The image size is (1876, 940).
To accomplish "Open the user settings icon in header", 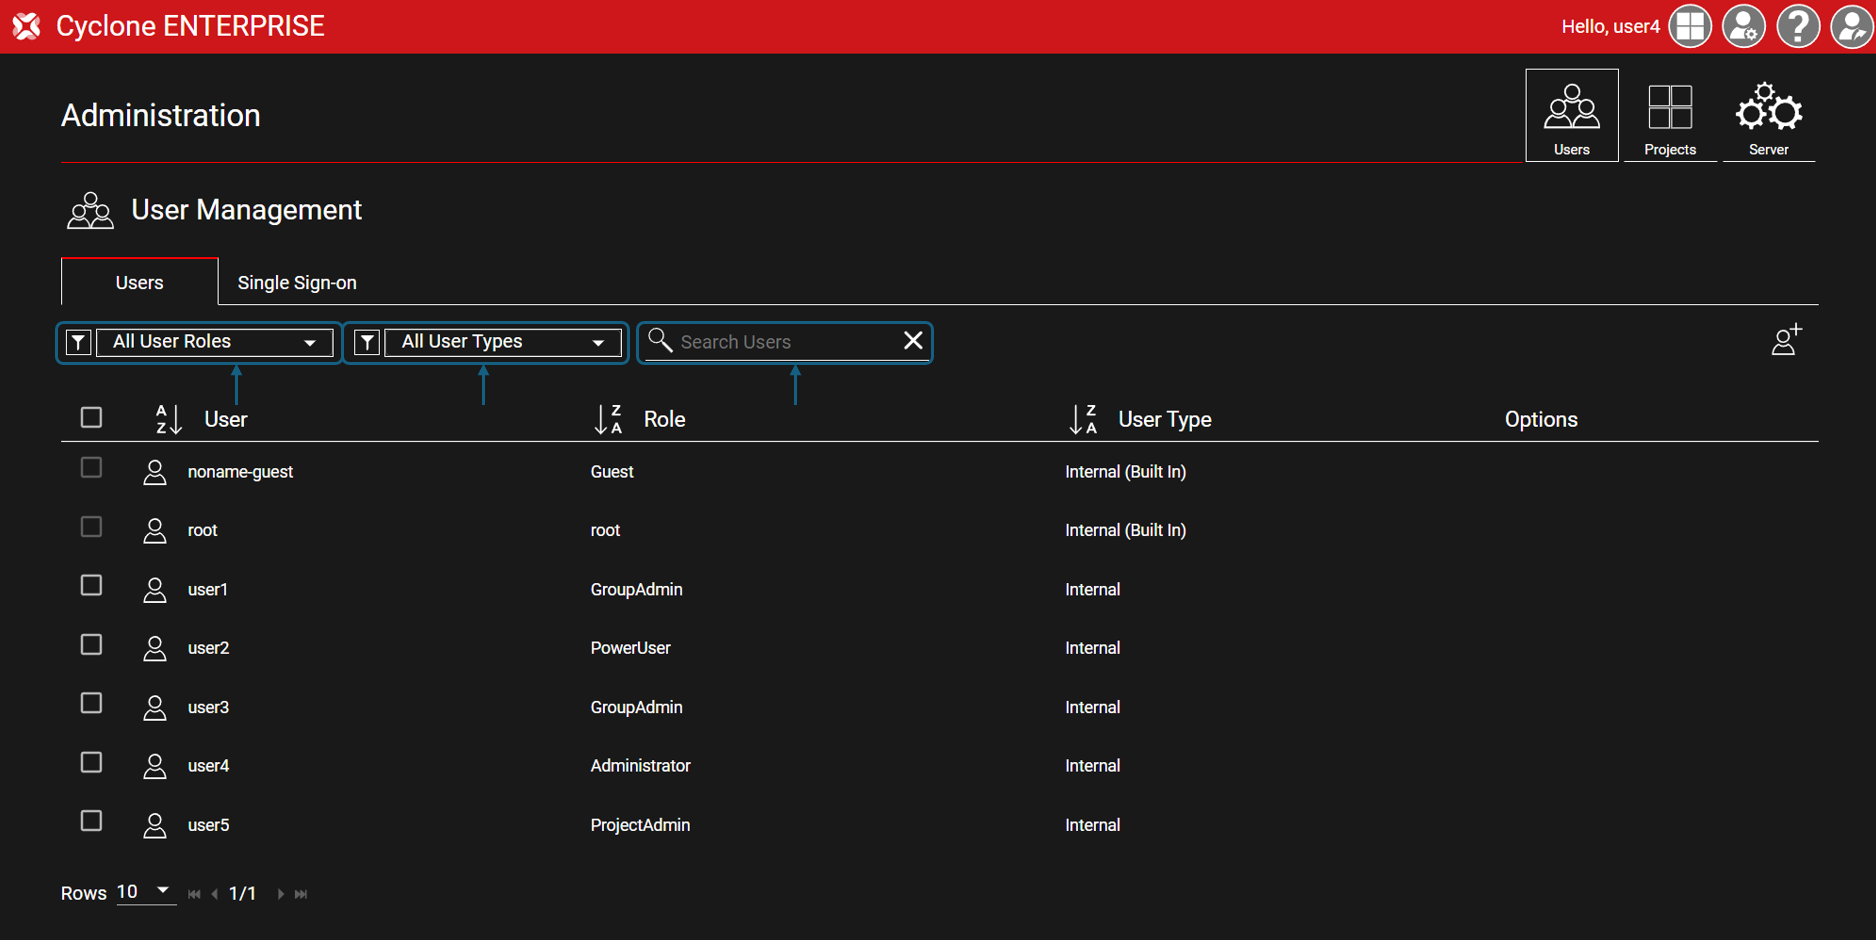I will [x=1744, y=27].
